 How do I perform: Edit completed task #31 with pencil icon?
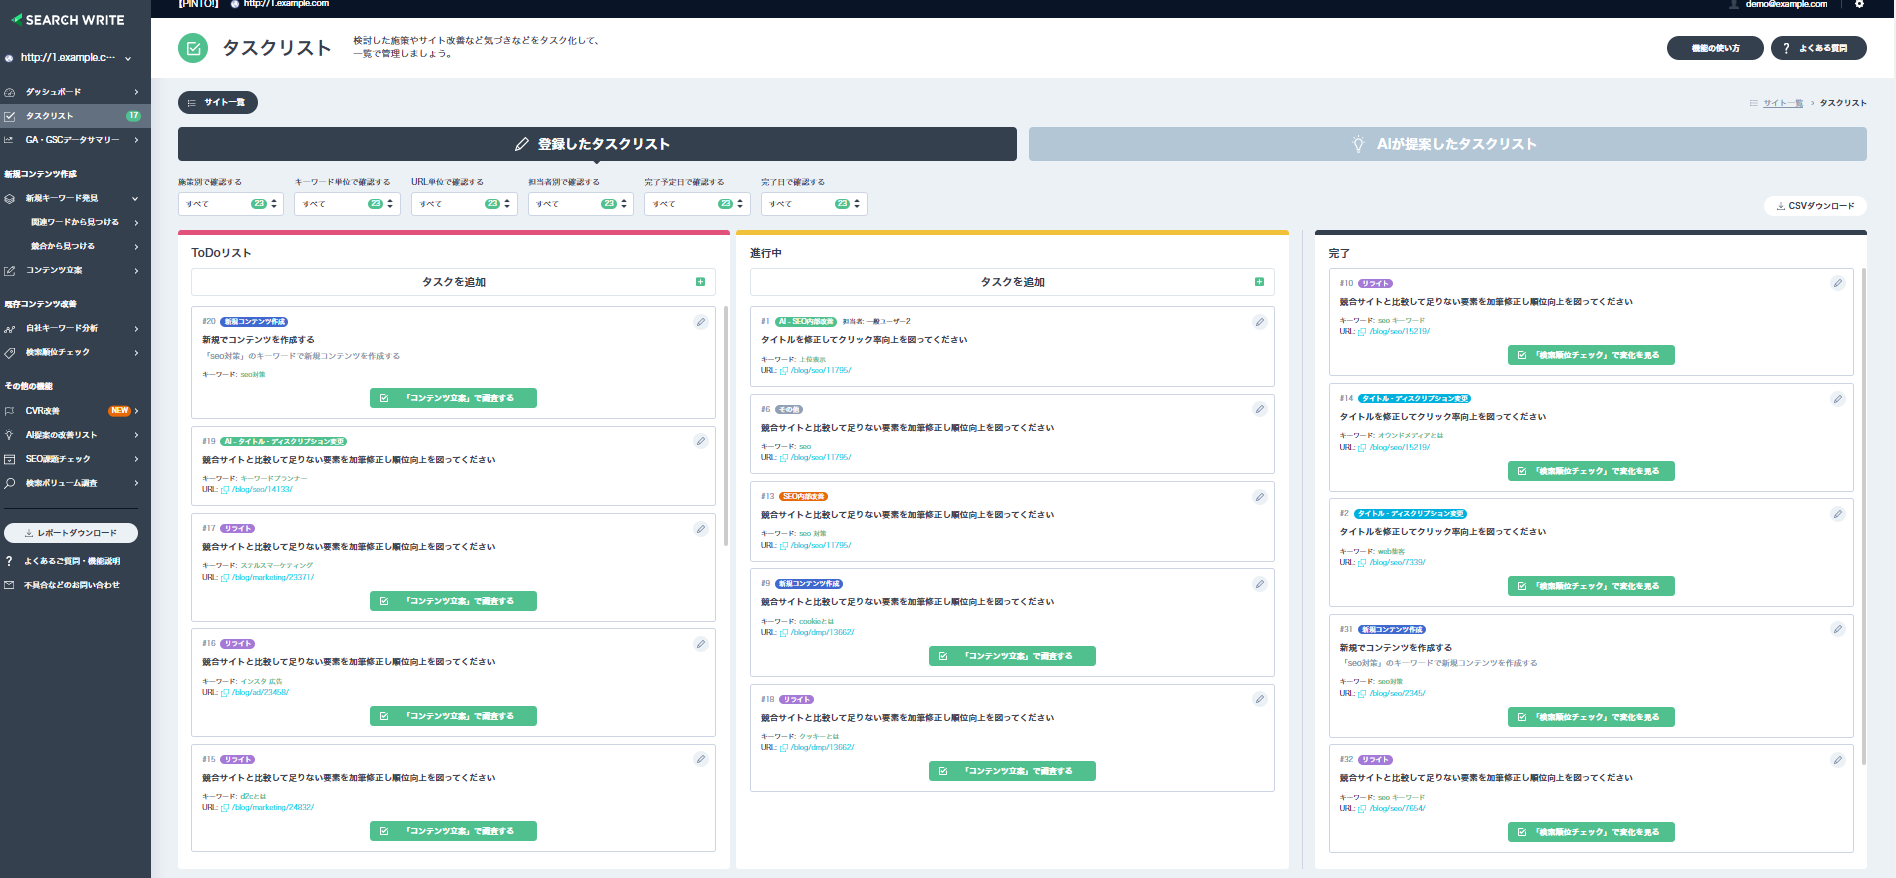click(1838, 629)
